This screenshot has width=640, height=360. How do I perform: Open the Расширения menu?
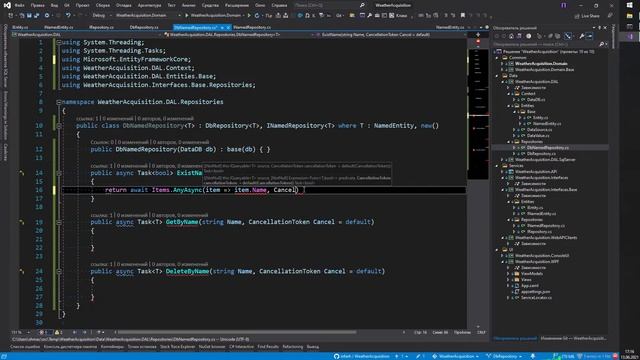click(x=237, y=5)
